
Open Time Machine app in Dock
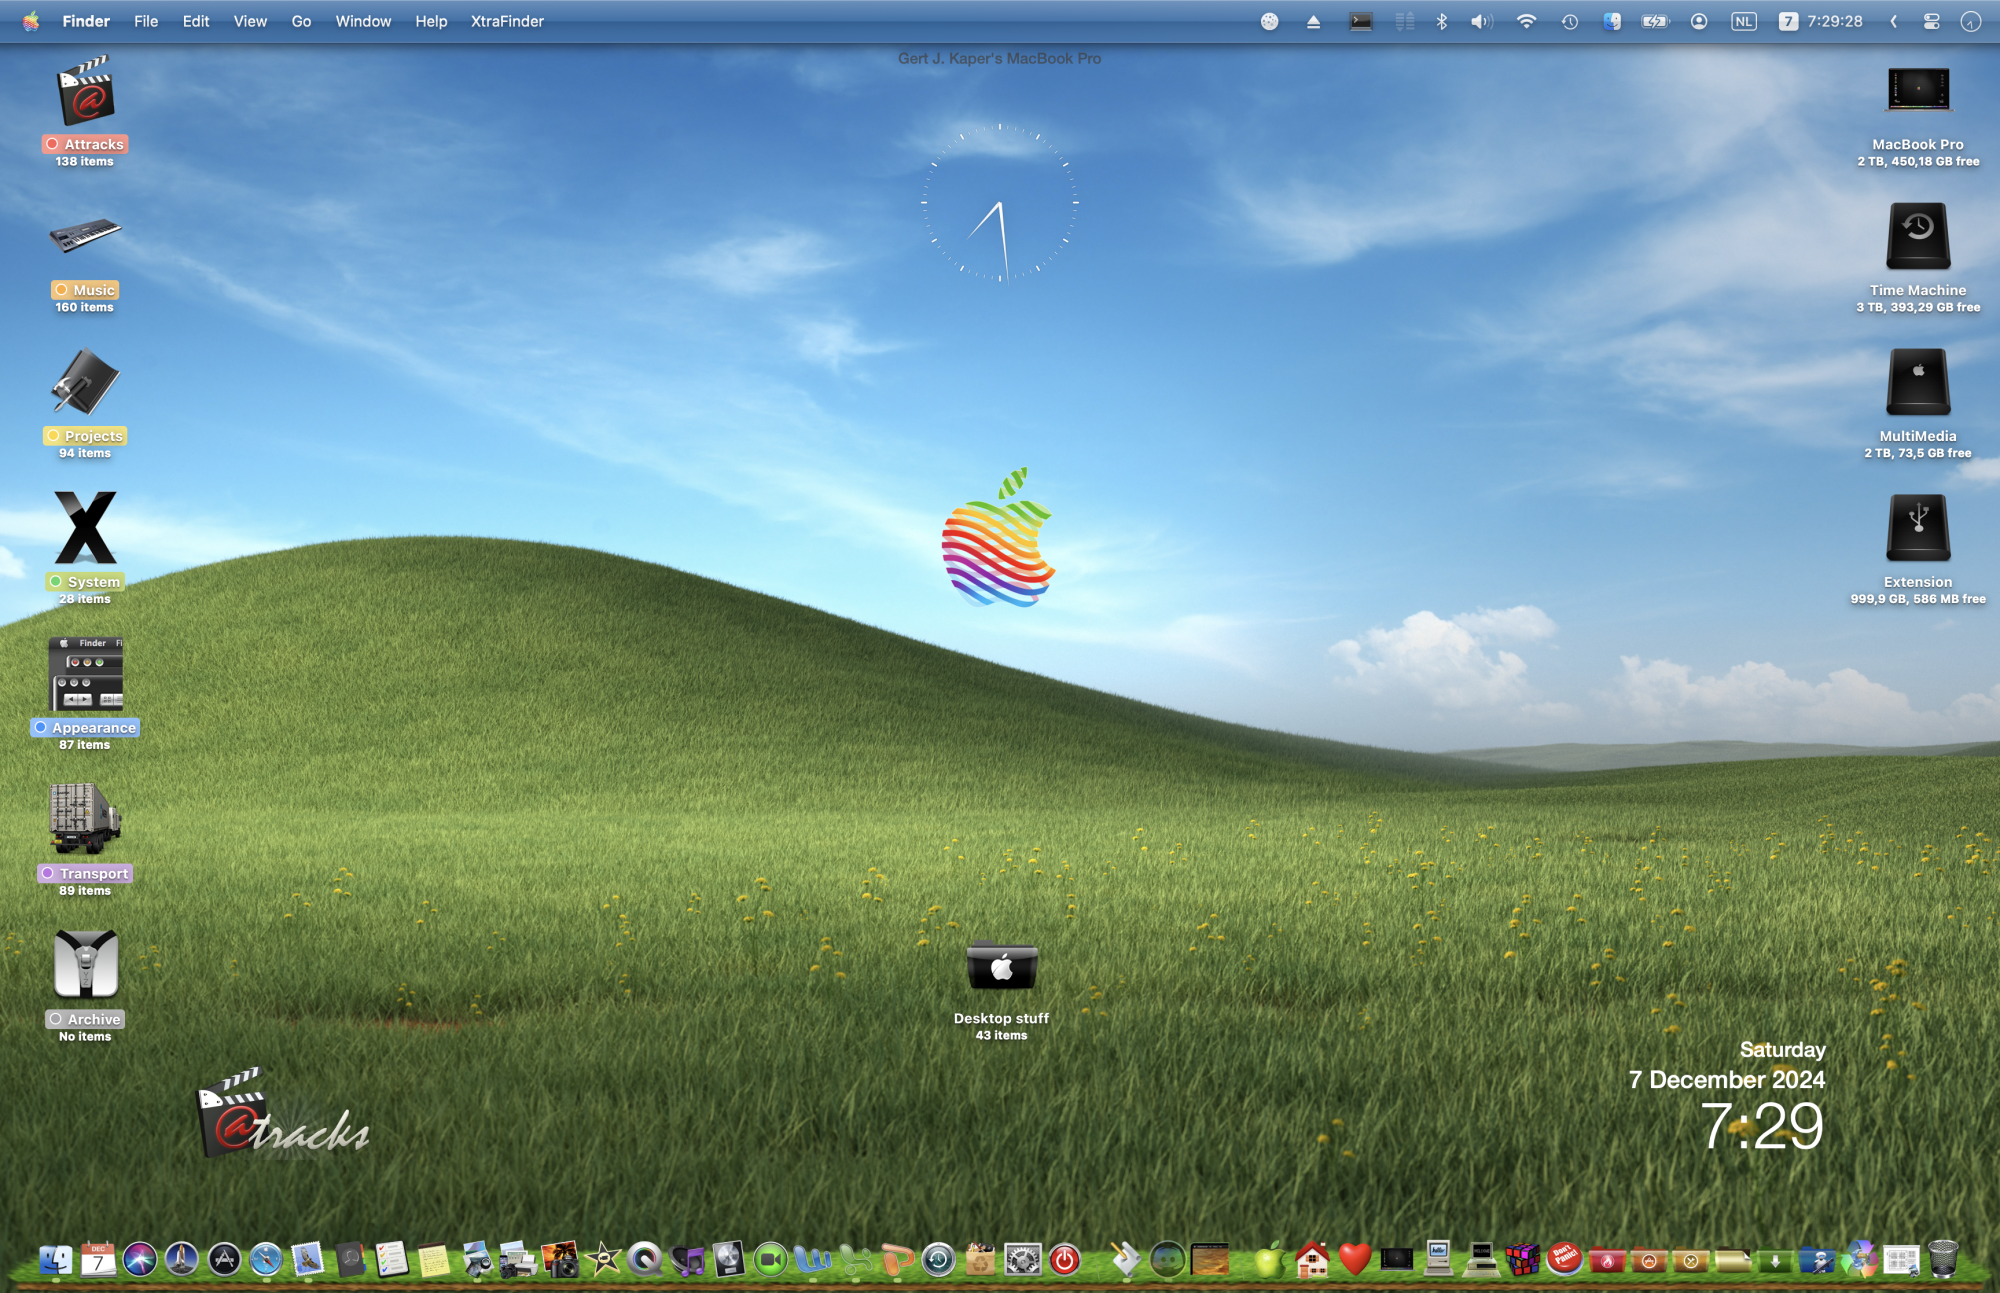point(939,1259)
